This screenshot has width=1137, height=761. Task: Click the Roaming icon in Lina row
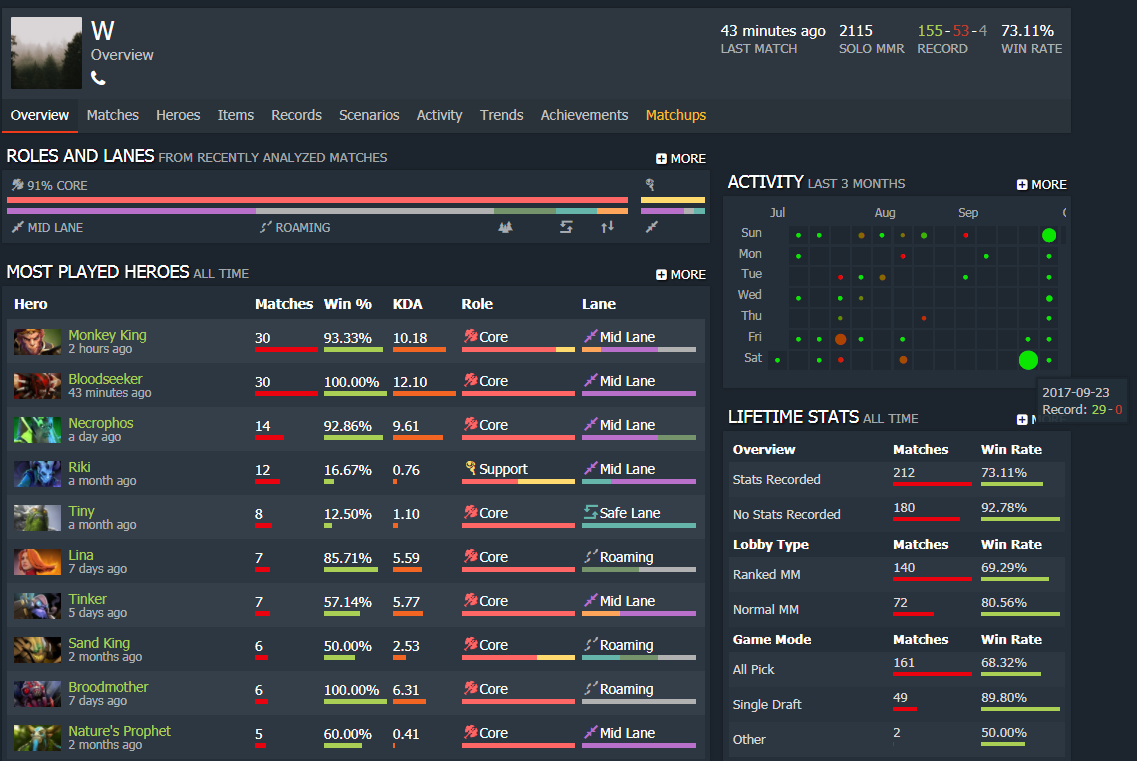pyautogui.click(x=591, y=556)
